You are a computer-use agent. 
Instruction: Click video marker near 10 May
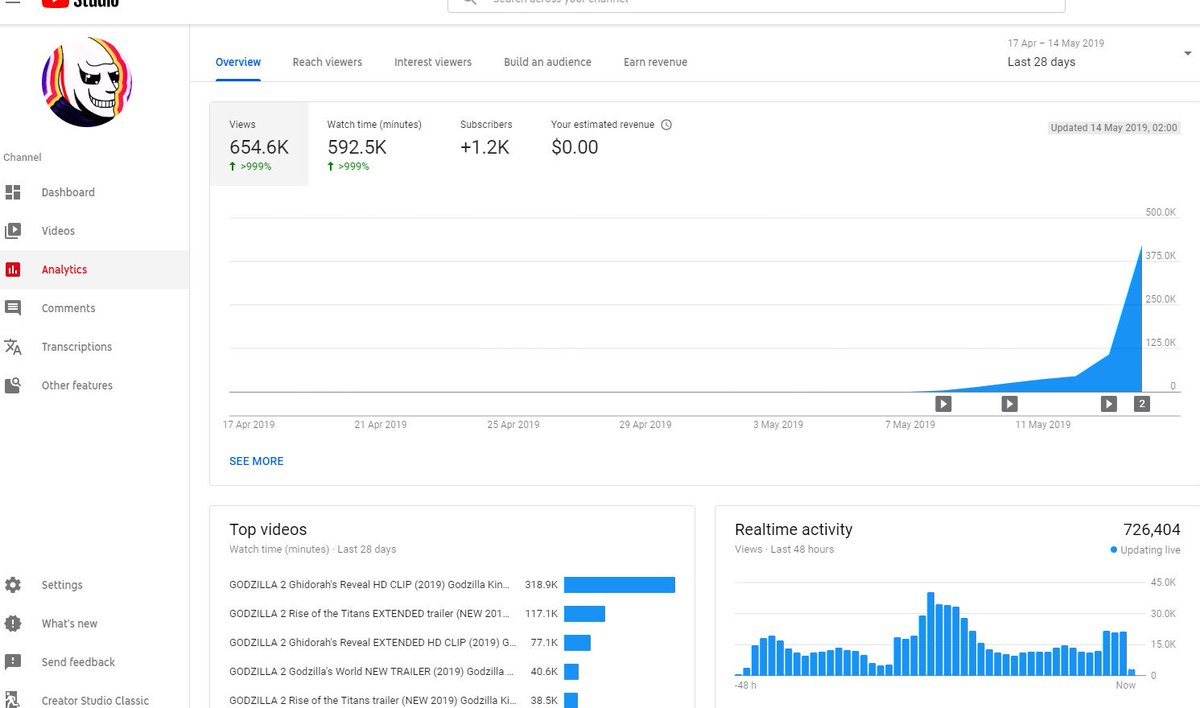(x=1009, y=404)
